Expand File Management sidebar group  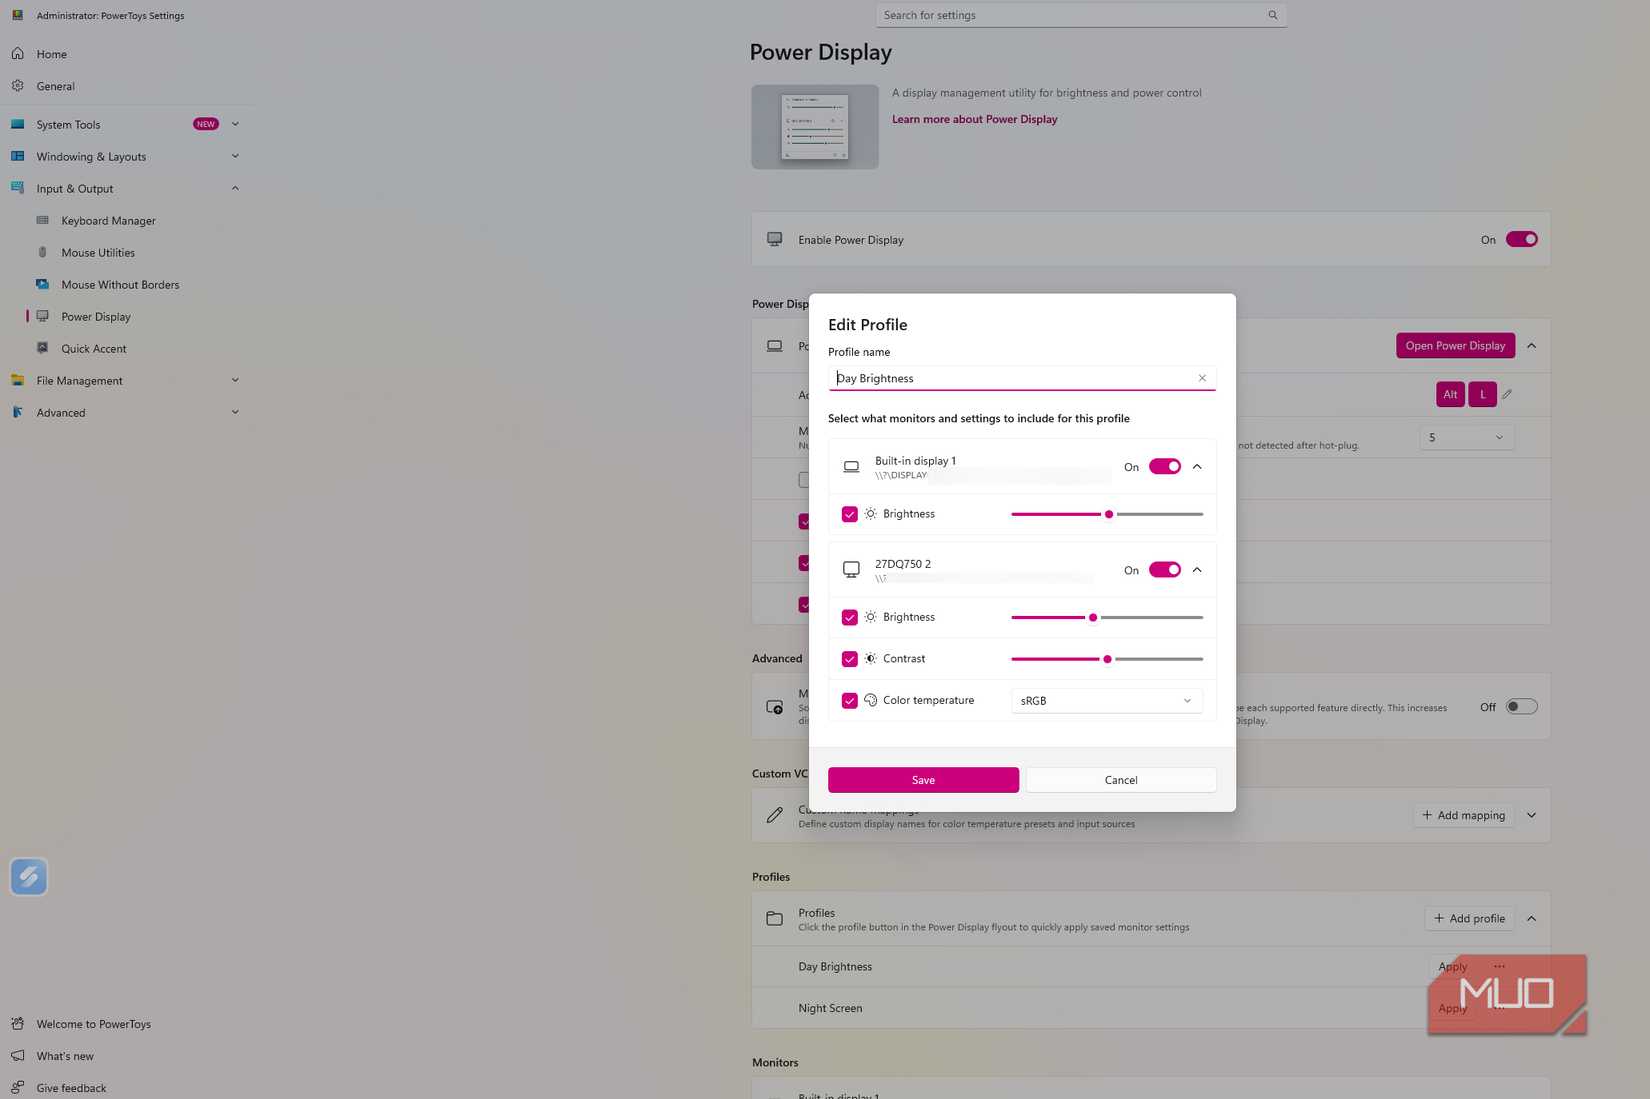click(235, 380)
